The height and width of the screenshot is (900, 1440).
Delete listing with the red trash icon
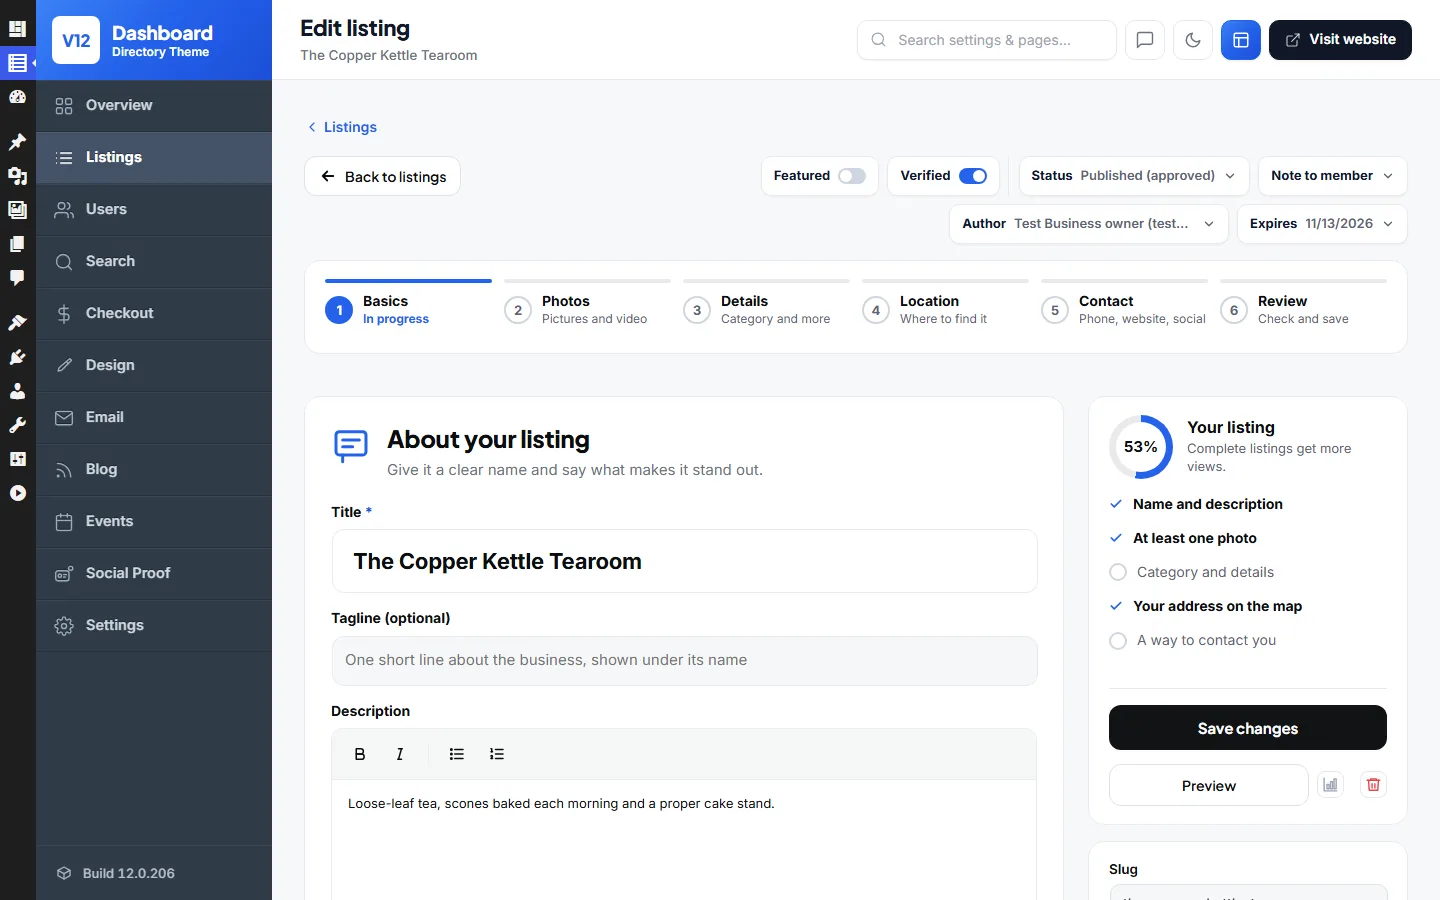click(x=1373, y=785)
